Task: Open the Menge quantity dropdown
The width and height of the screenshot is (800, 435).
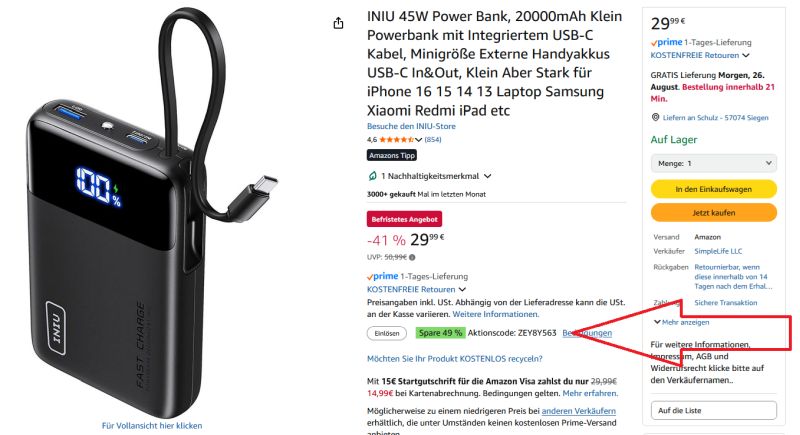Action: (713, 164)
